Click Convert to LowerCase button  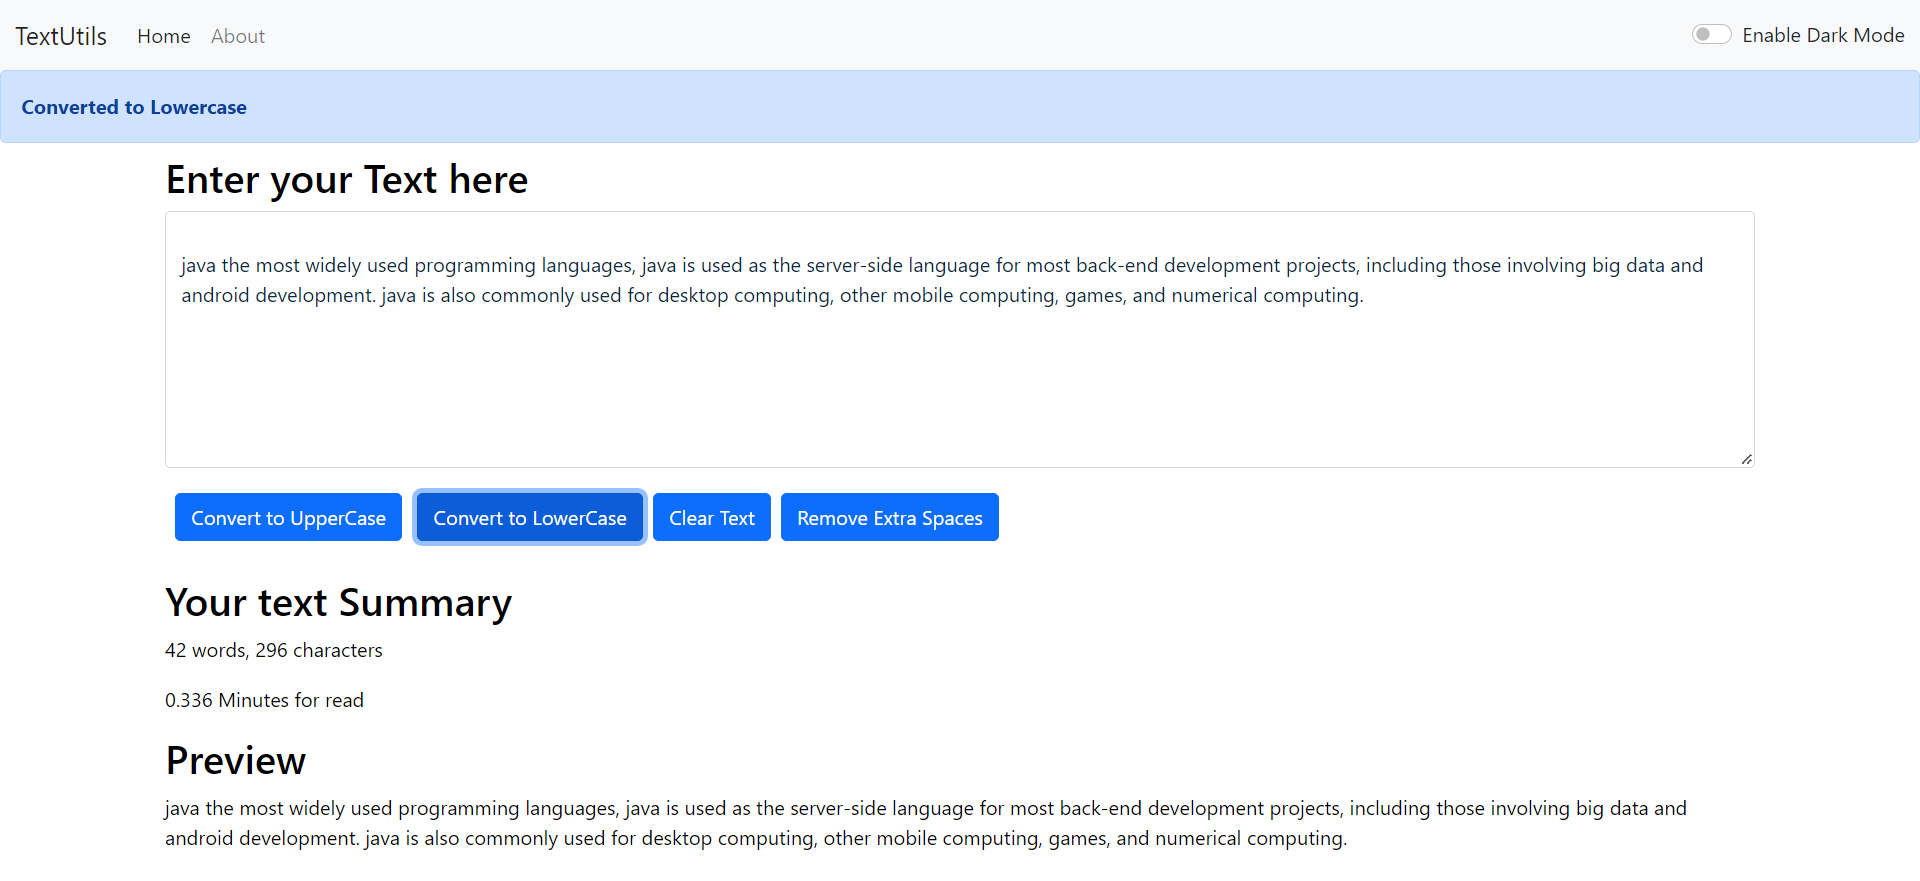click(x=530, y=517)
